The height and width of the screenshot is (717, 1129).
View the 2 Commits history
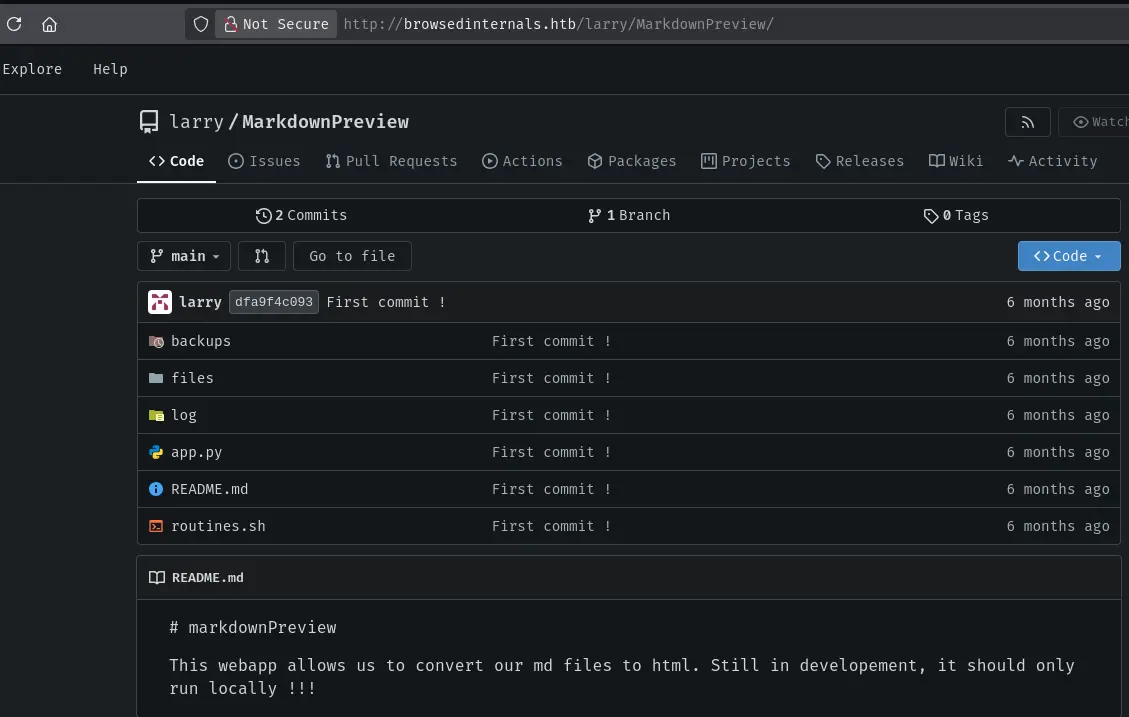(x=302, y=215)
